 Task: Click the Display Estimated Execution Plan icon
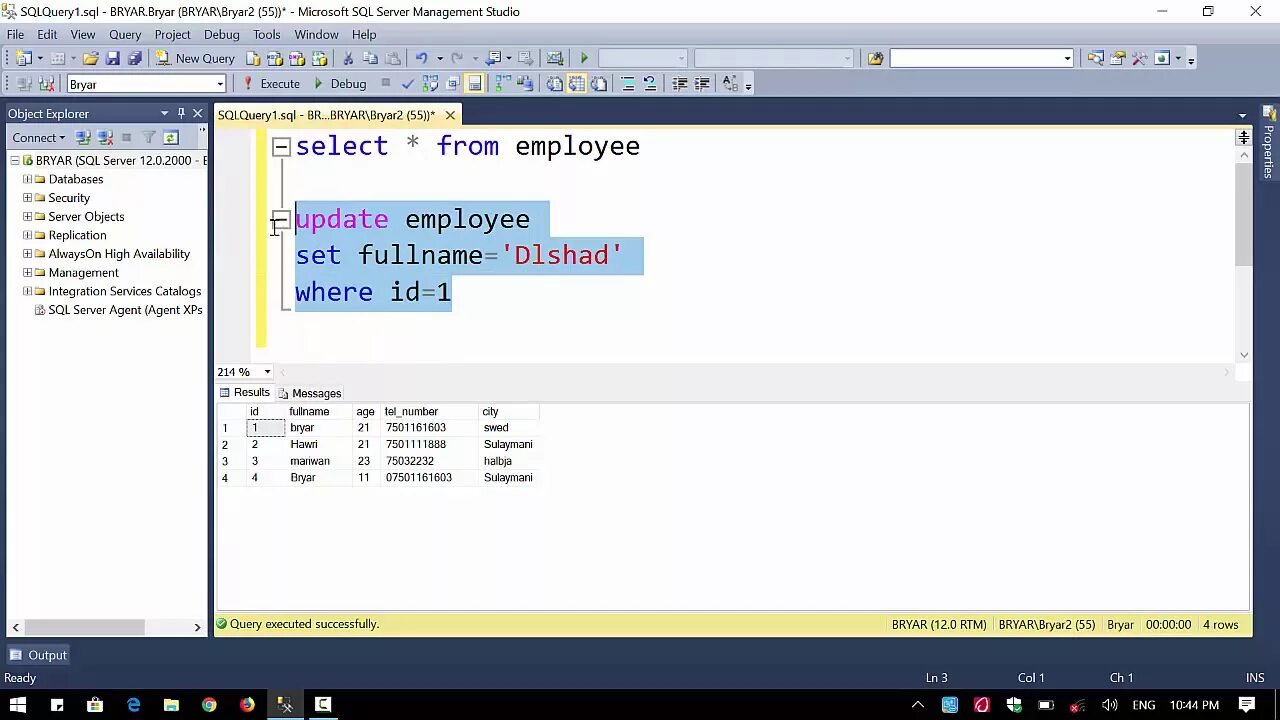(430, 84)
